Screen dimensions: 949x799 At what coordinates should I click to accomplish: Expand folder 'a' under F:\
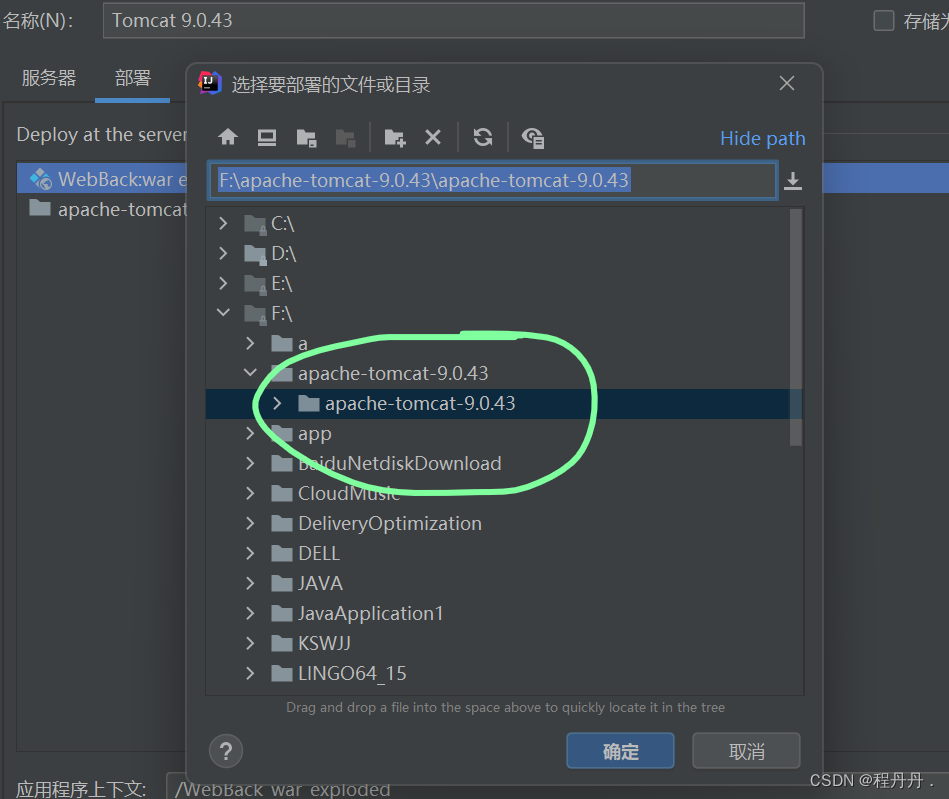pos(250,343)
